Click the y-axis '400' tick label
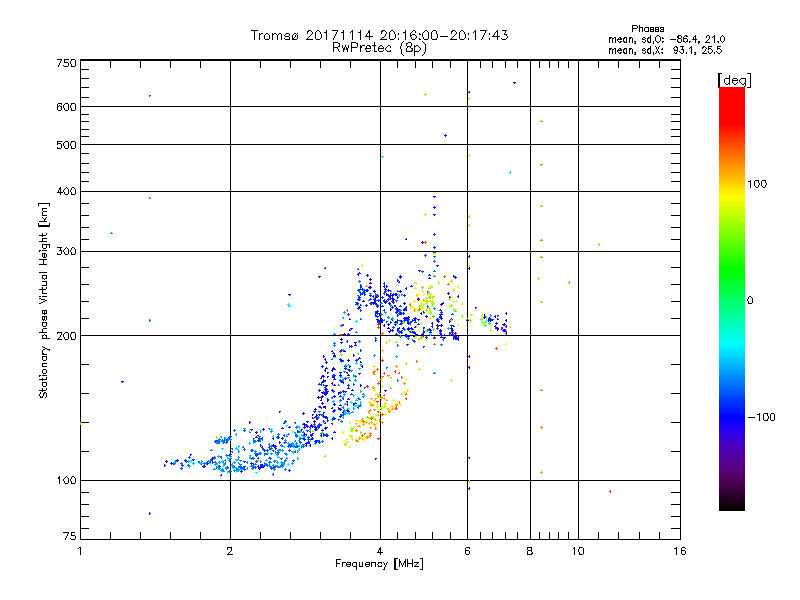This screenshot has height=600, width=800. click(66, 191)
